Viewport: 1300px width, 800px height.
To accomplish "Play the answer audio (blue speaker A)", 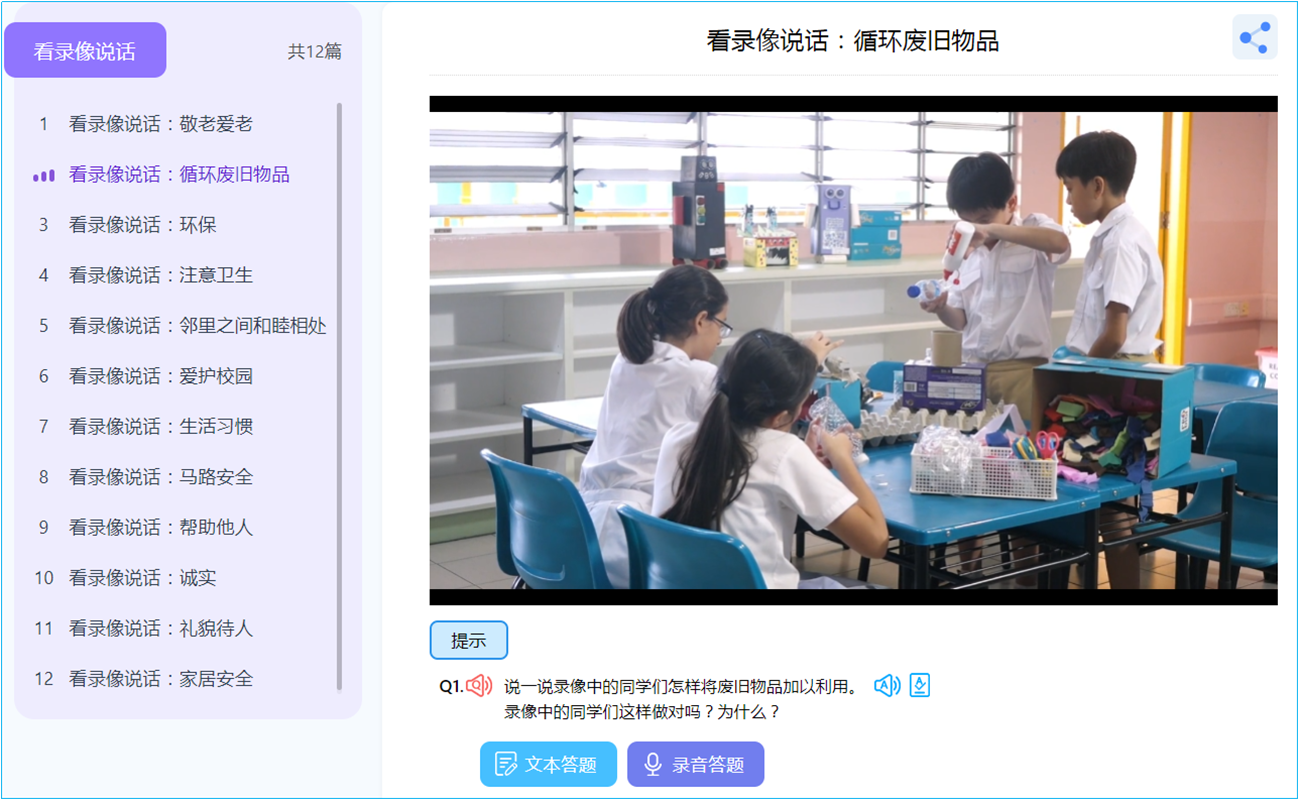I will pos(886,686).
